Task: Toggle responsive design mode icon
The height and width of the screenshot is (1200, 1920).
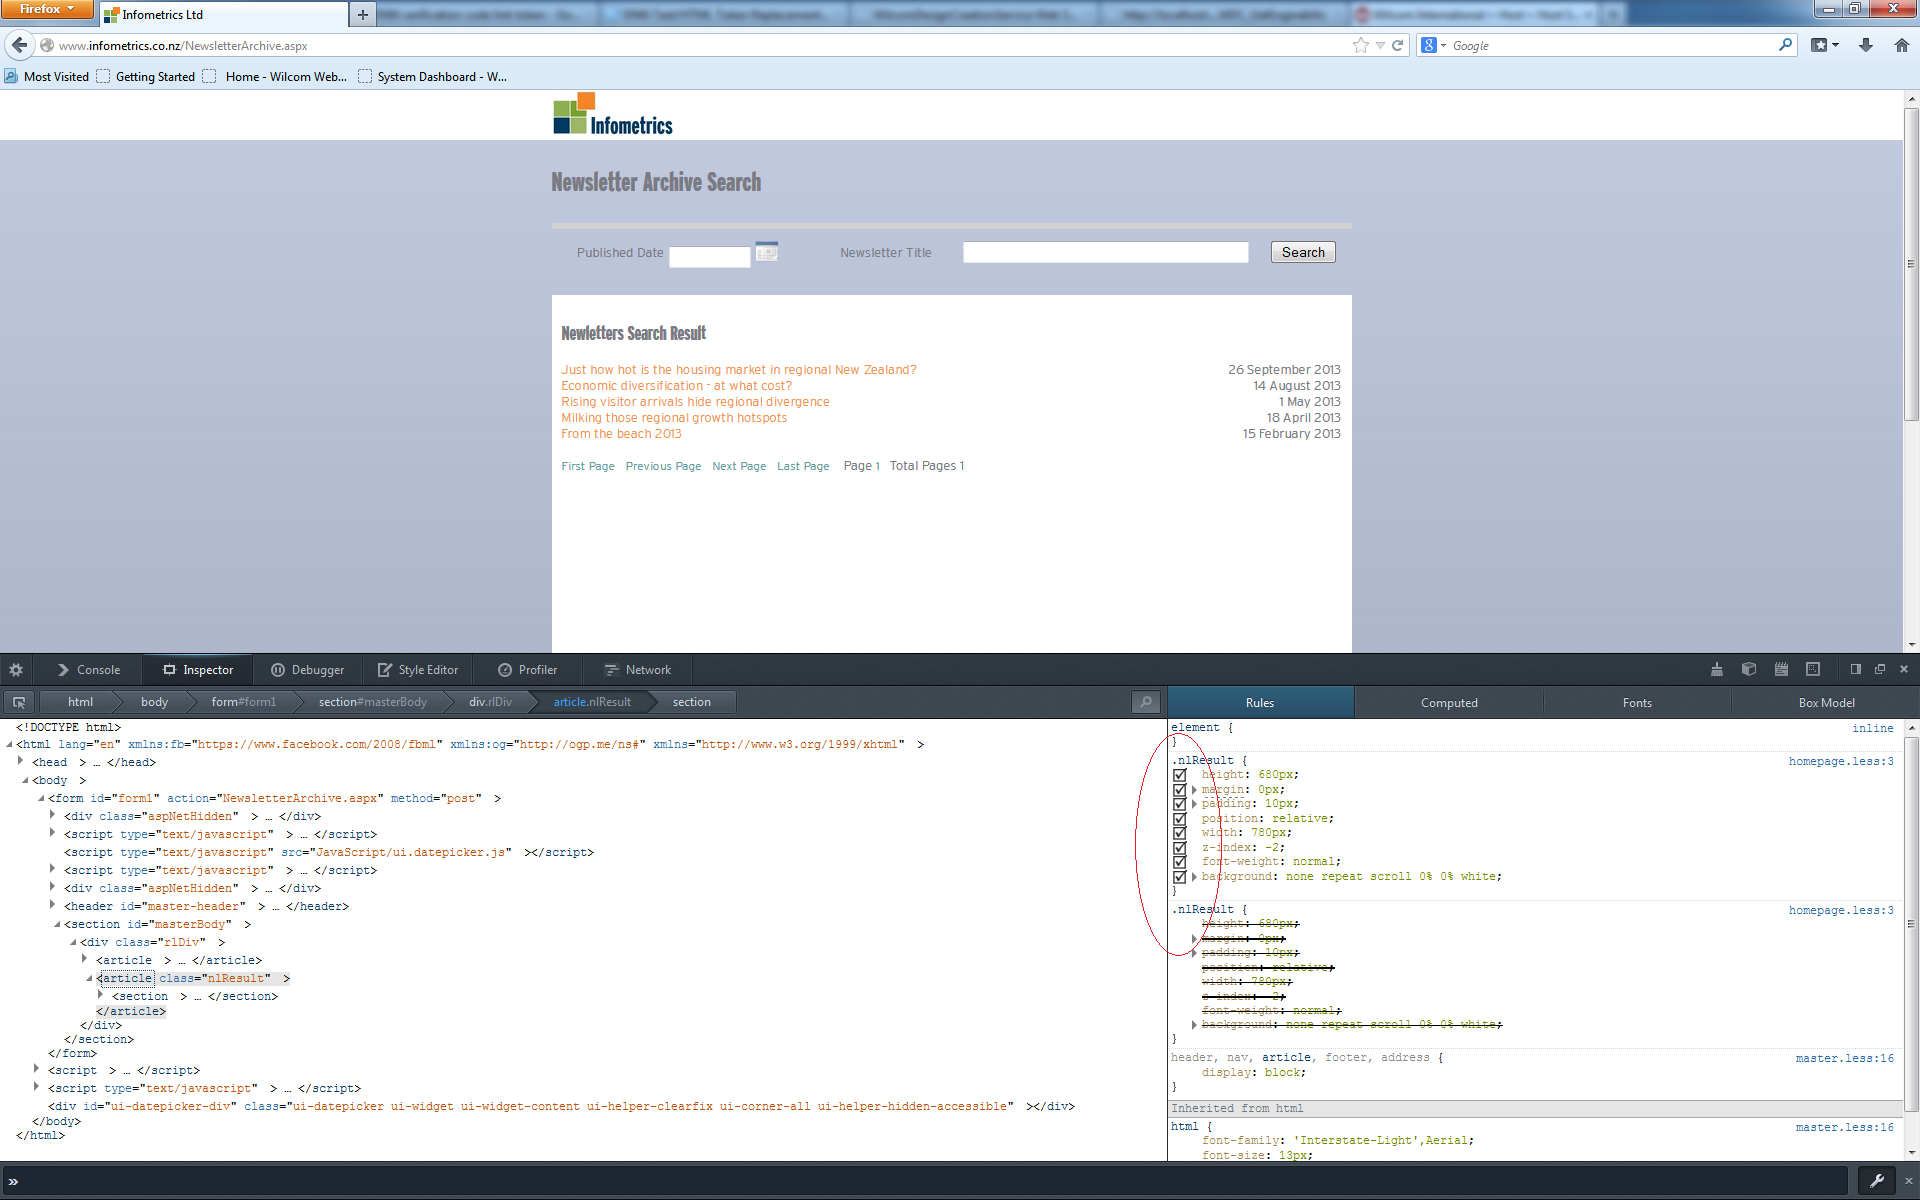Action: 1813,670
